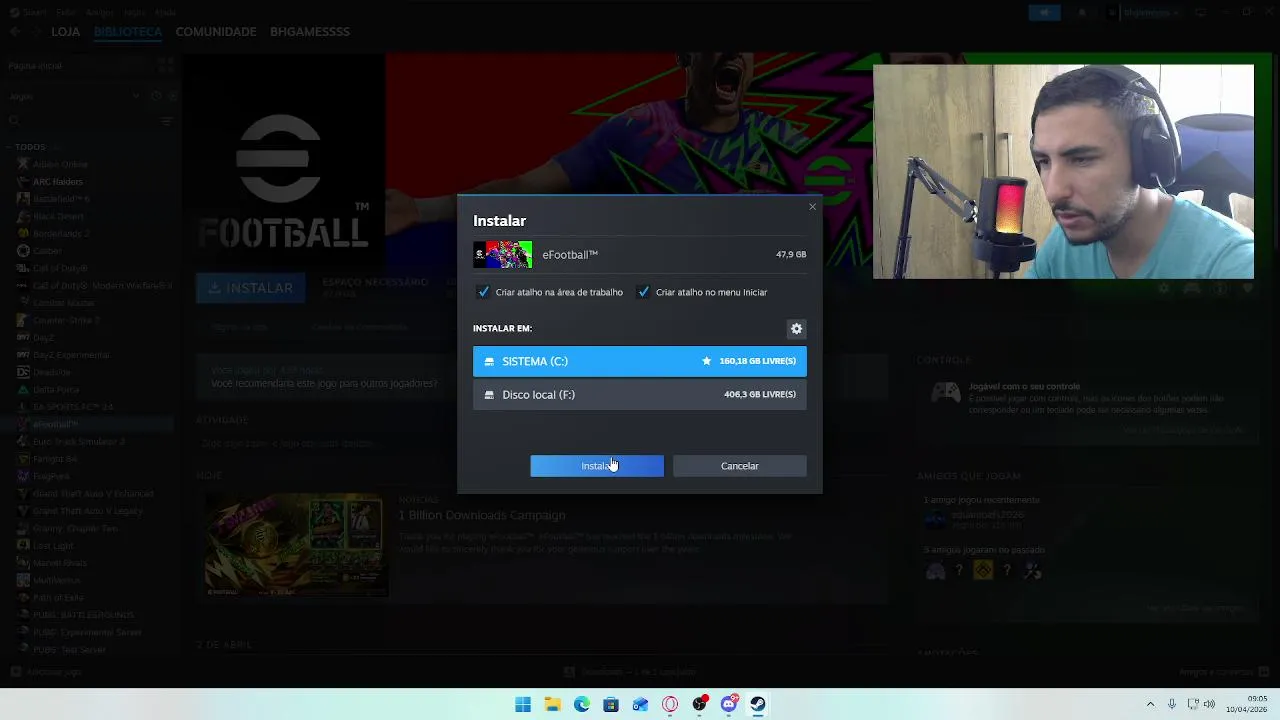Open Microsoft Store from taskbar

[x=611, y=705]
